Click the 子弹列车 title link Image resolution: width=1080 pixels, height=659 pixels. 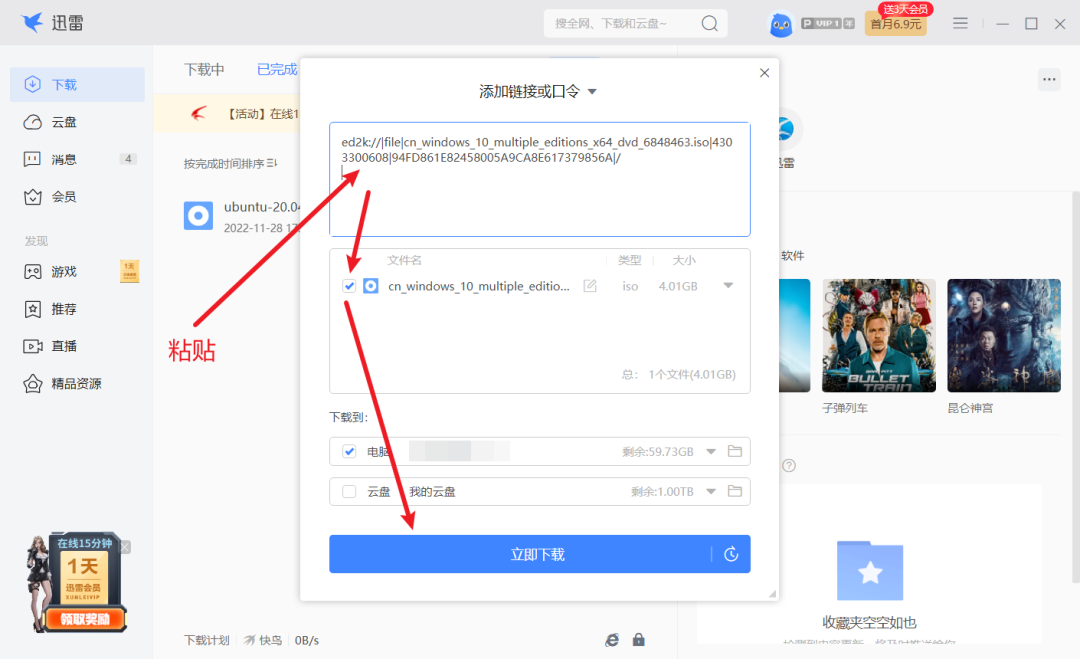point(844,408)
